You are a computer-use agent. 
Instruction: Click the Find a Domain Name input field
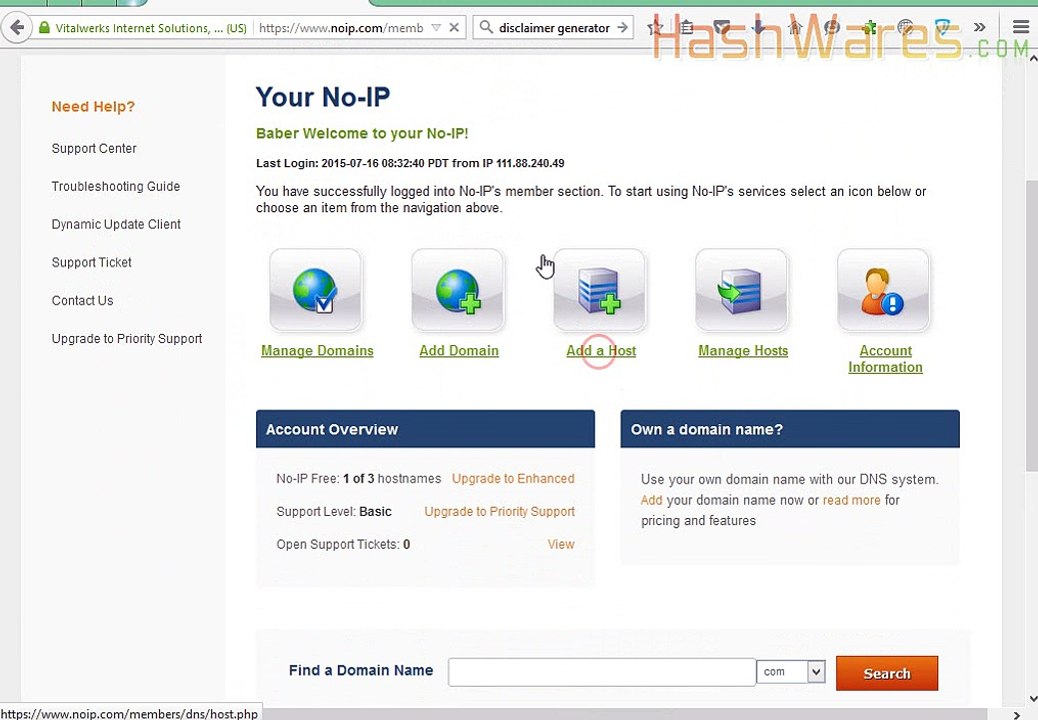click(x=602, y=672)
